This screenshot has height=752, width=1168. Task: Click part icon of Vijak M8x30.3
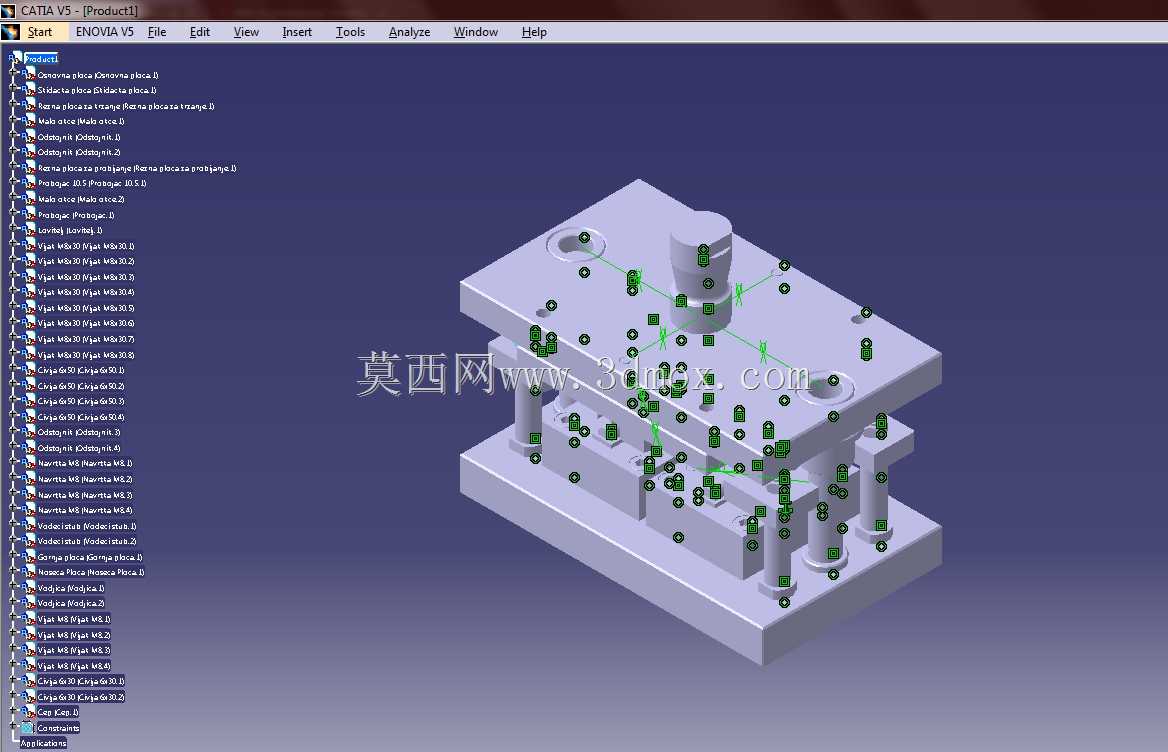[x=28, y=275]
